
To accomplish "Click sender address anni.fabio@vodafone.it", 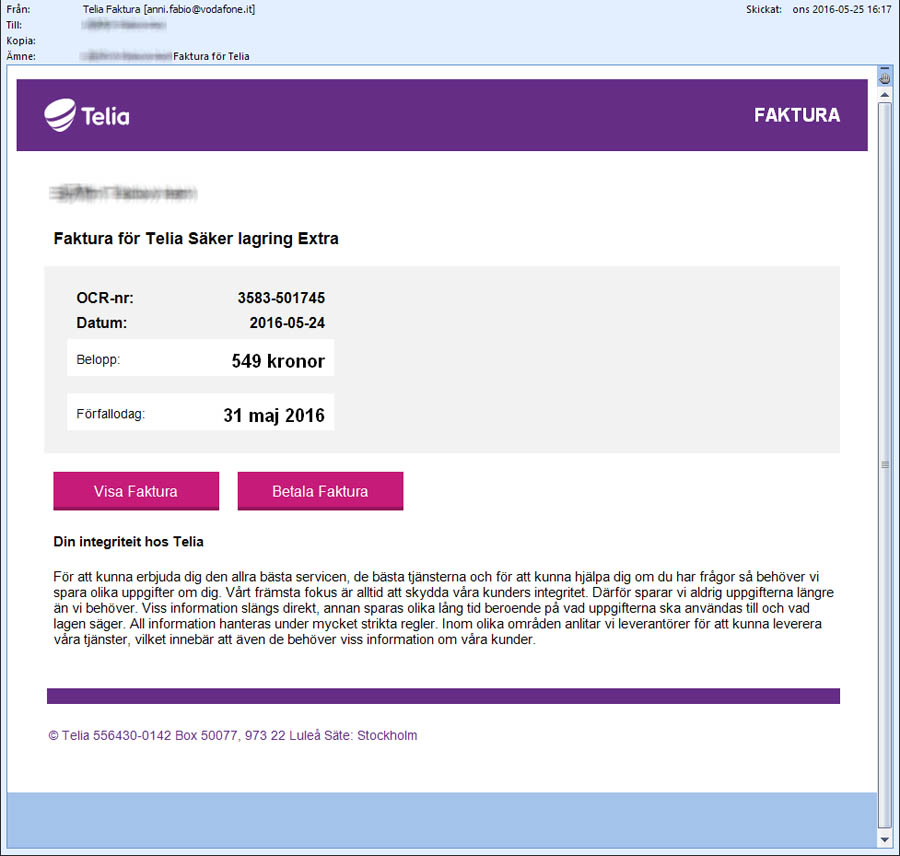I will pos(199,9).
